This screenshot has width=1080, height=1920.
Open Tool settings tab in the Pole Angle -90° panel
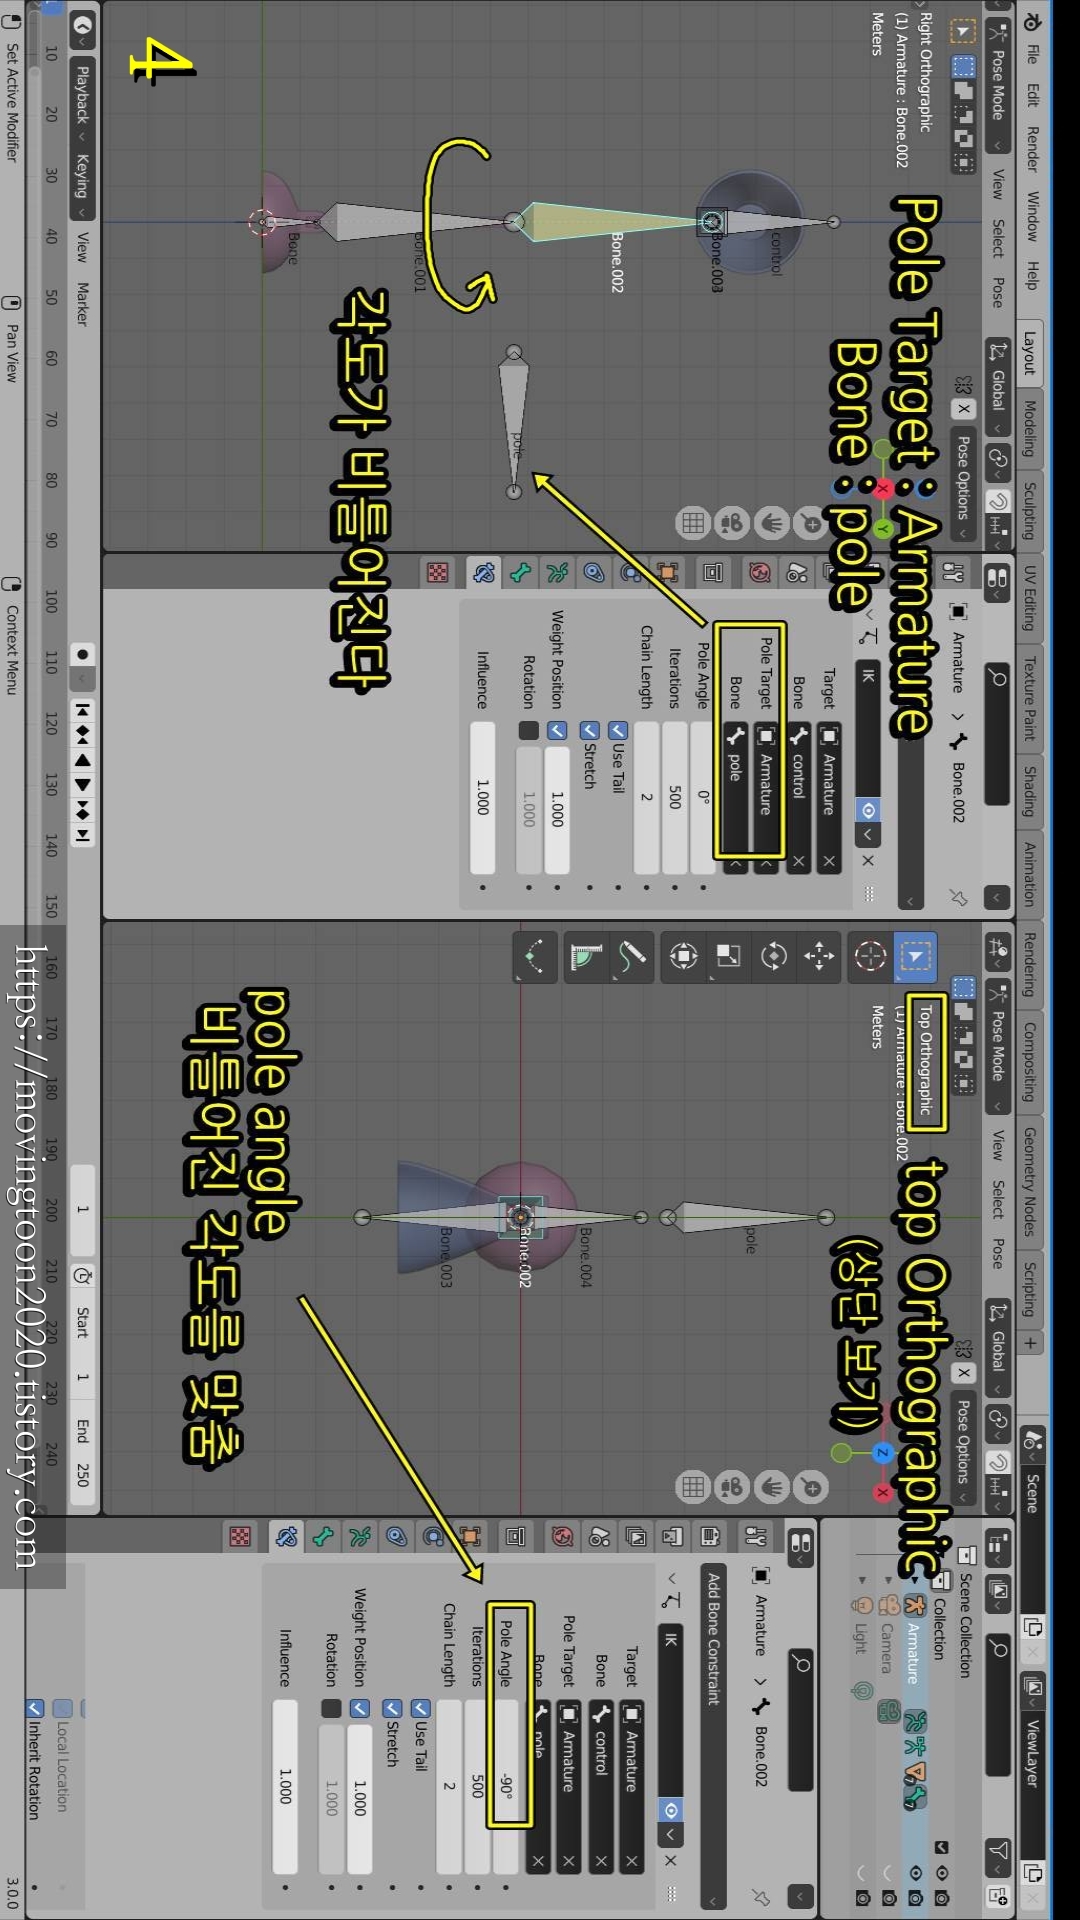756,1536
